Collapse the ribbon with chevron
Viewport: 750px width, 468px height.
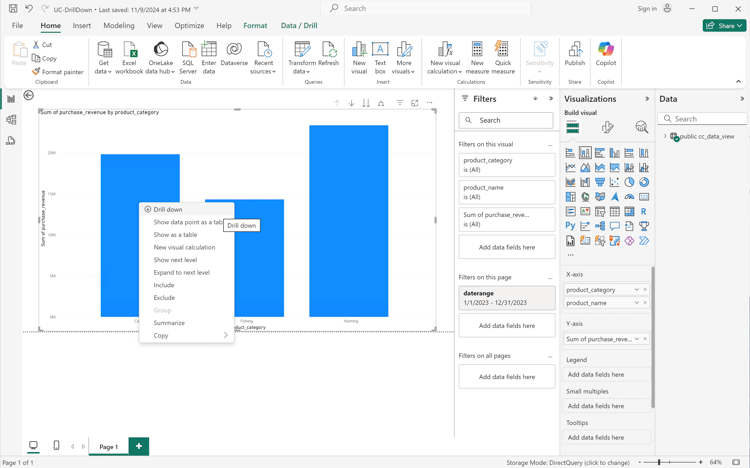click(739, 82)
